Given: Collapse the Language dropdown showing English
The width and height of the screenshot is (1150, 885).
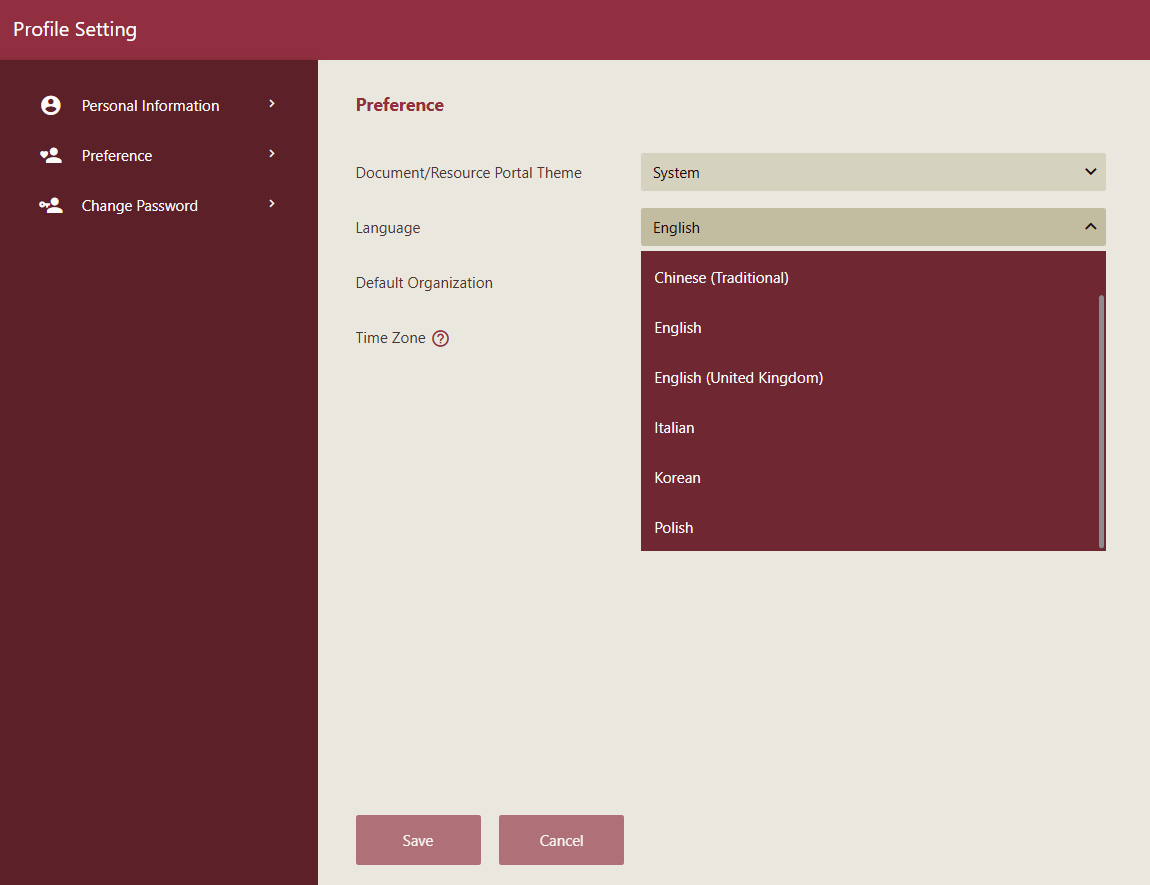Looking at the screenshot, I should 873,227.
